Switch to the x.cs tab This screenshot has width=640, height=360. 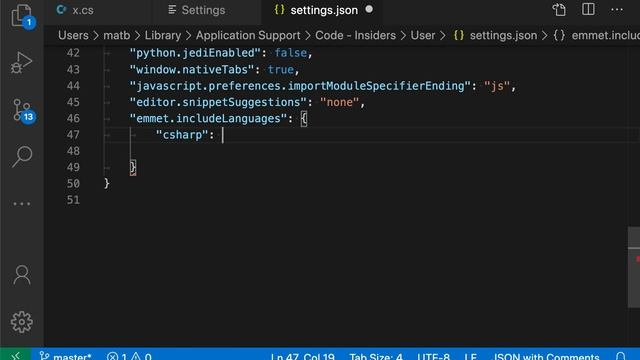(75, 10)
